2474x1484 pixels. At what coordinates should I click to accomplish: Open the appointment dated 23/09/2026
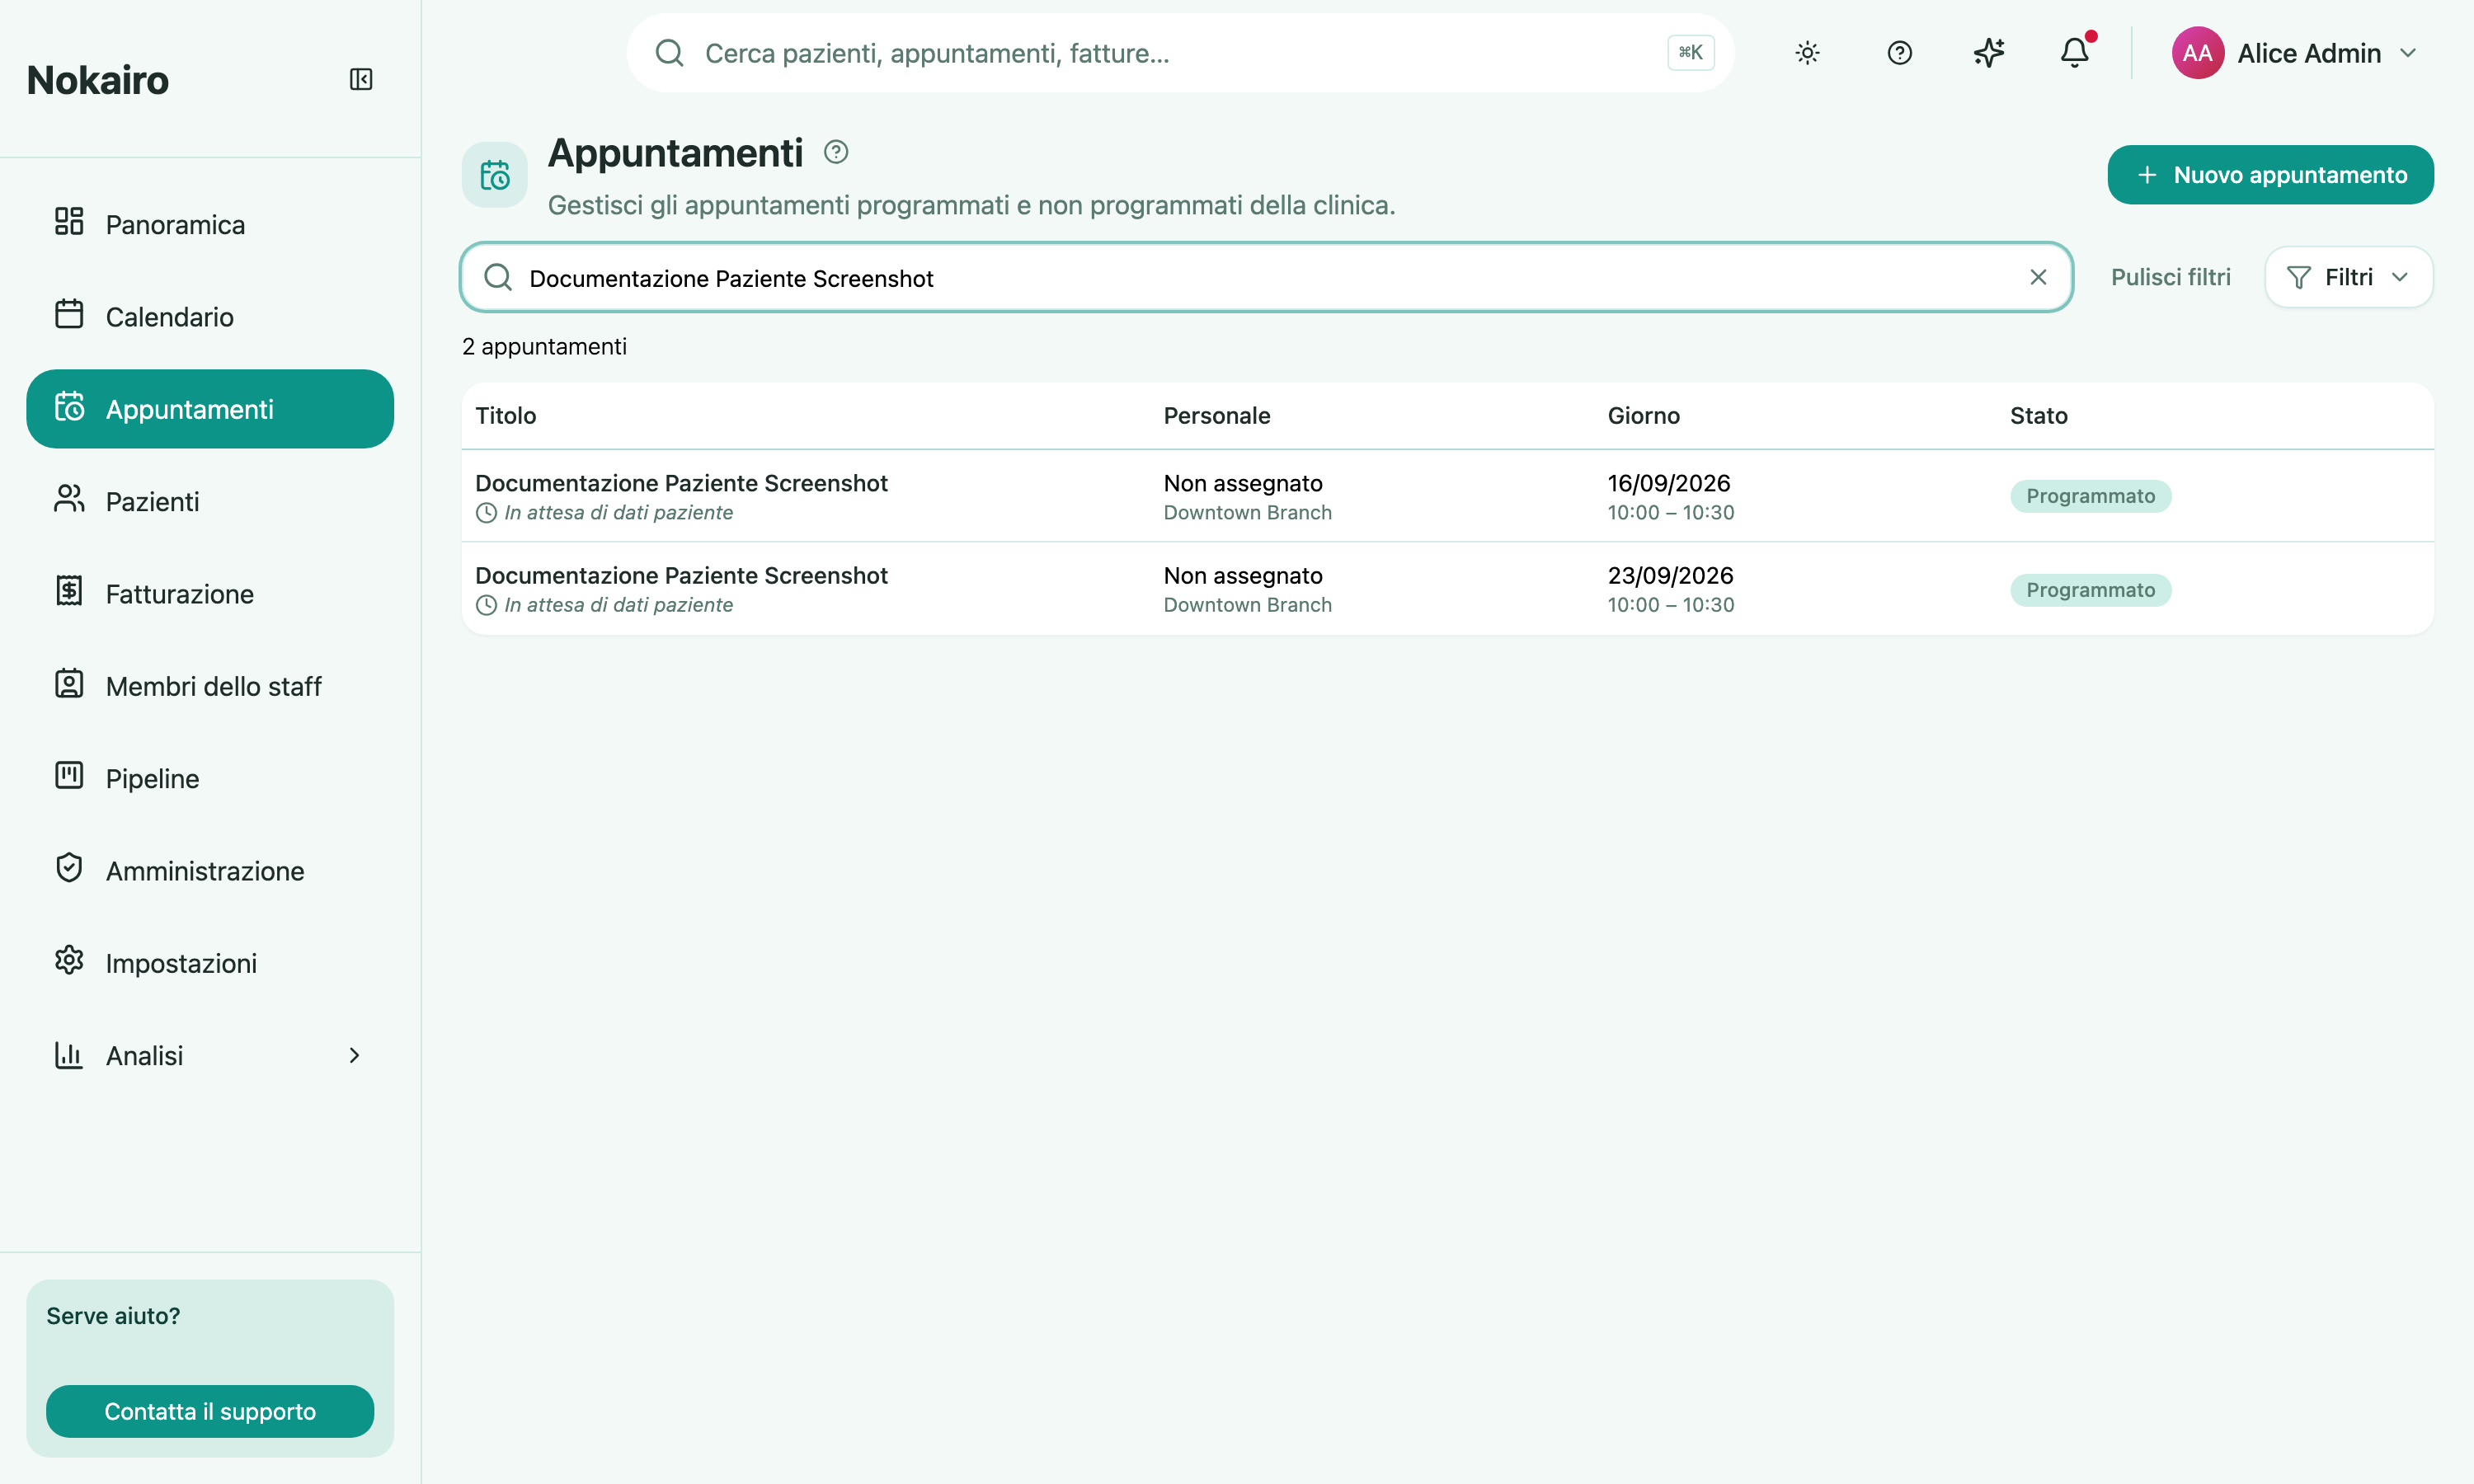pyautogui.click(x=1447, y=589)
